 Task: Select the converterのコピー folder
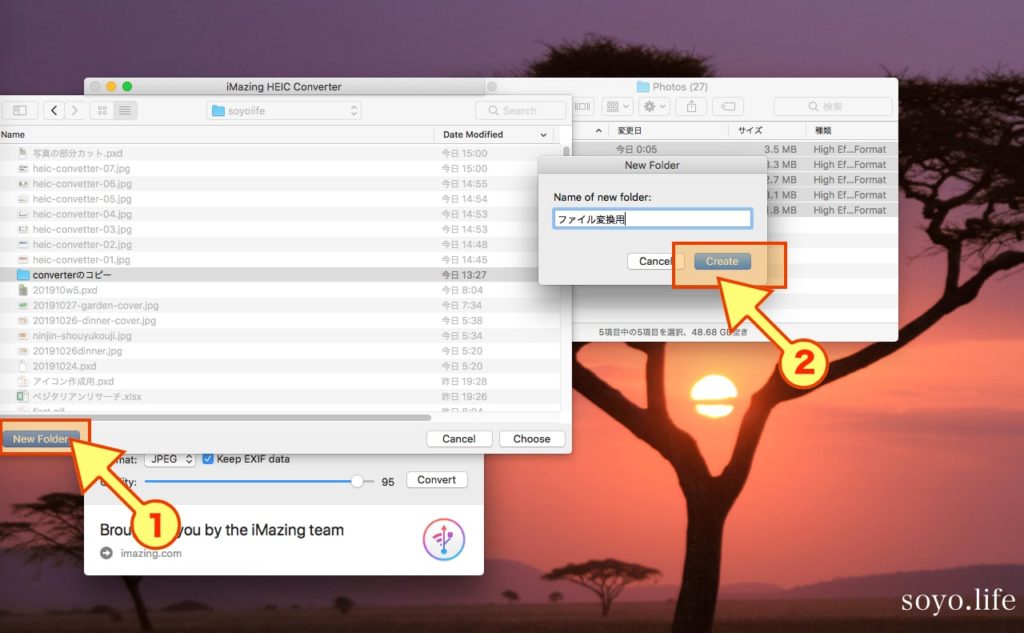pos(280,275)
